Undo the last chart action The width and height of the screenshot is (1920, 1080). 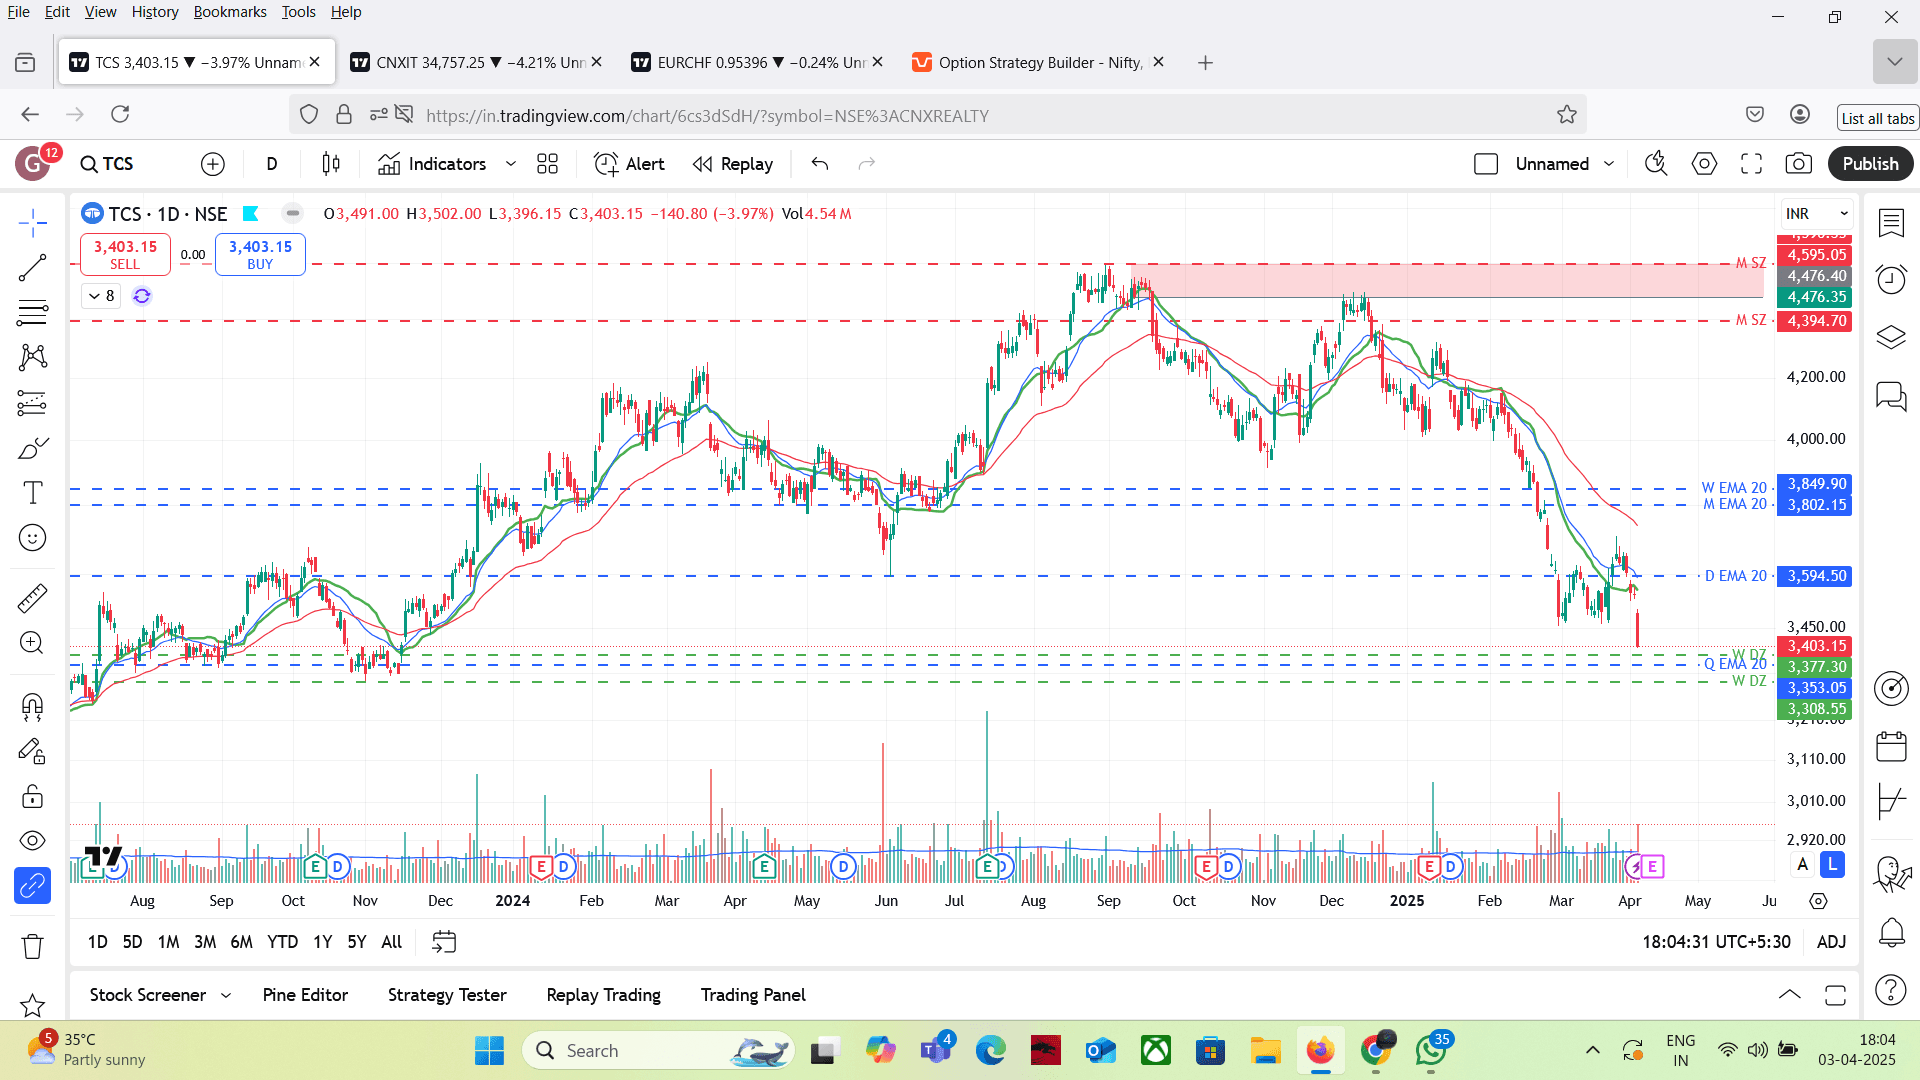point(820,164)
